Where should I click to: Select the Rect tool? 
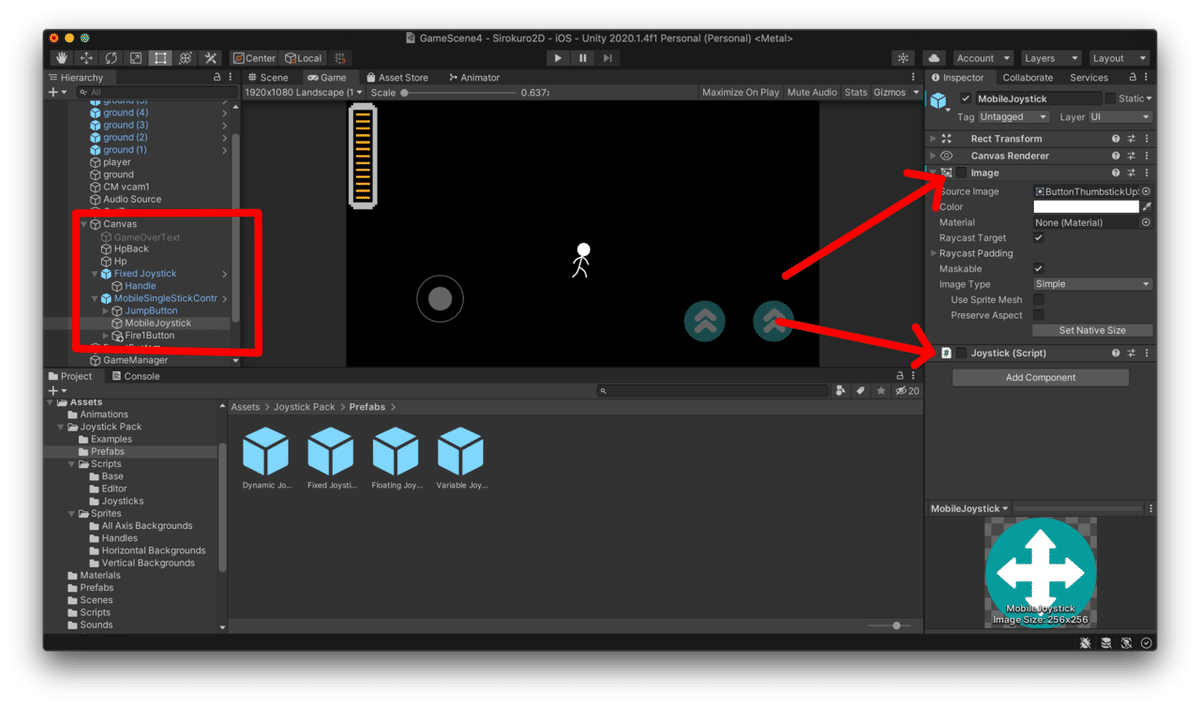tap(160, 58)
